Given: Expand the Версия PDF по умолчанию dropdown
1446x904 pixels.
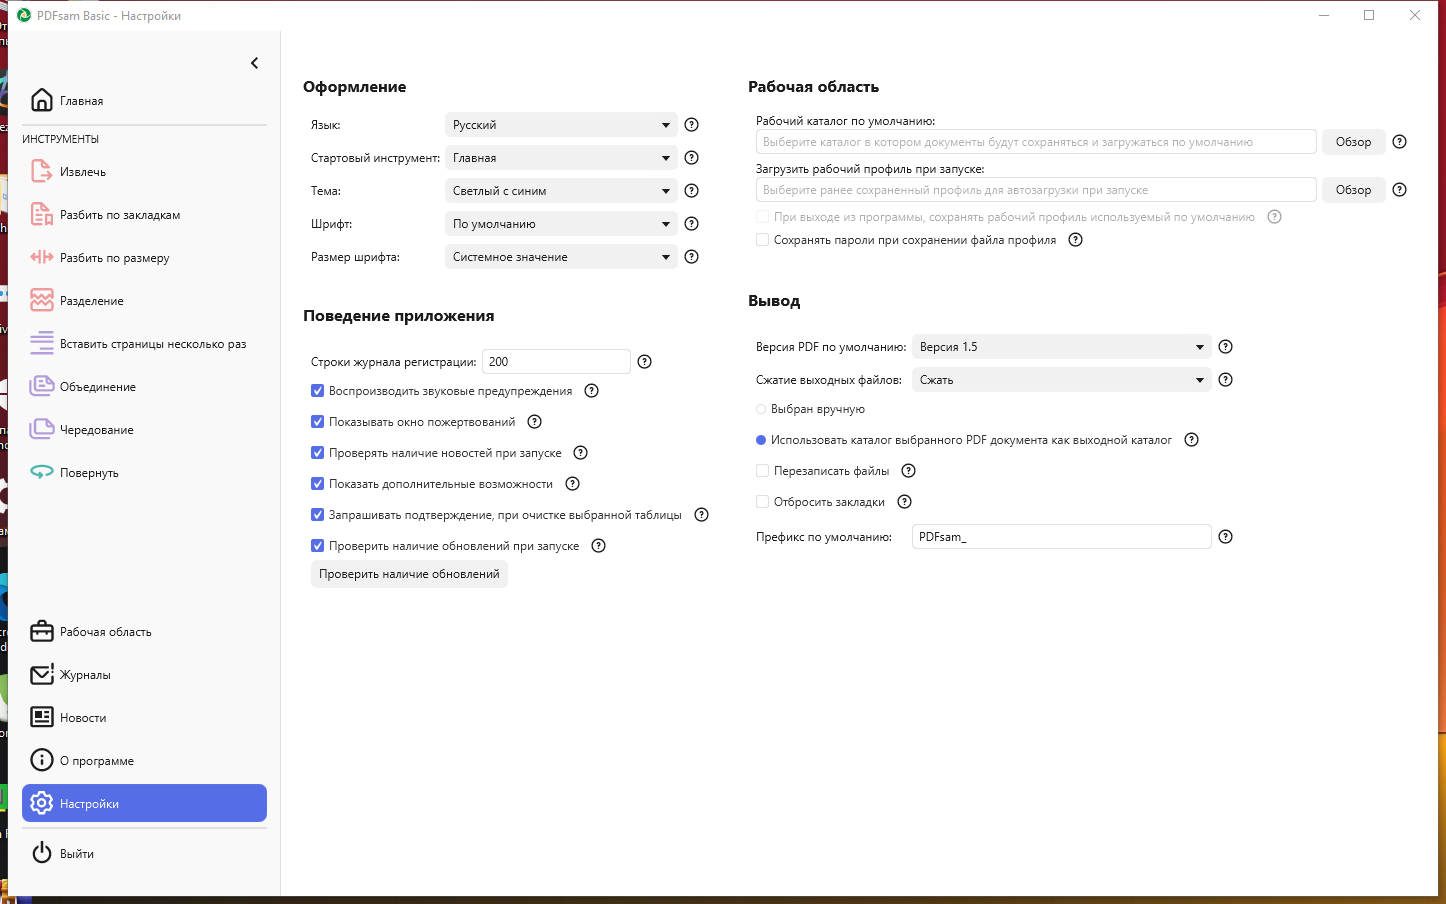Looking at the screenshot, I should coord(1061,347).
